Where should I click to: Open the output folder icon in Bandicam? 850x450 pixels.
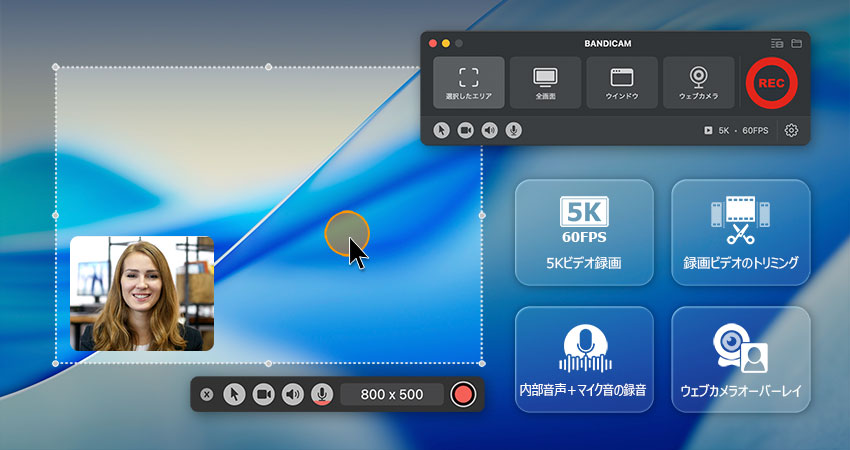point(797,43)
